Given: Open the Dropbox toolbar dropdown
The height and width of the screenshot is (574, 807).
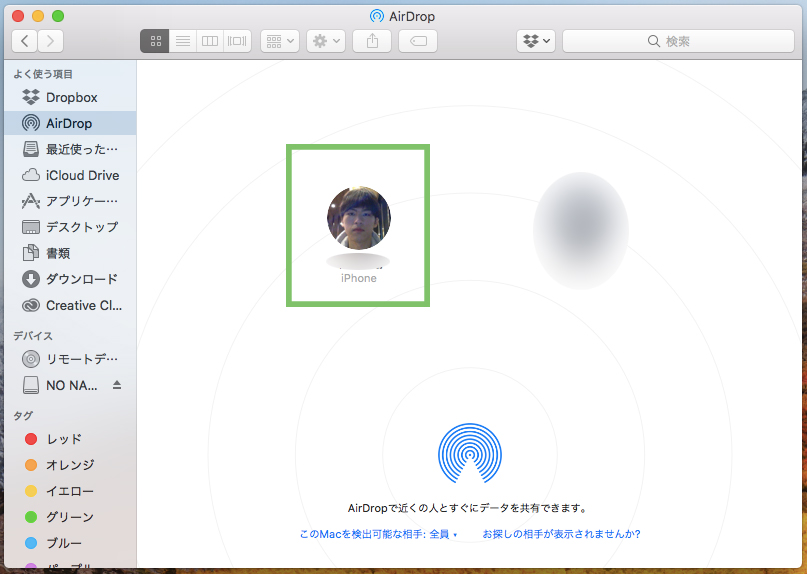Looking at the screenshot, I should pos(536,41).
